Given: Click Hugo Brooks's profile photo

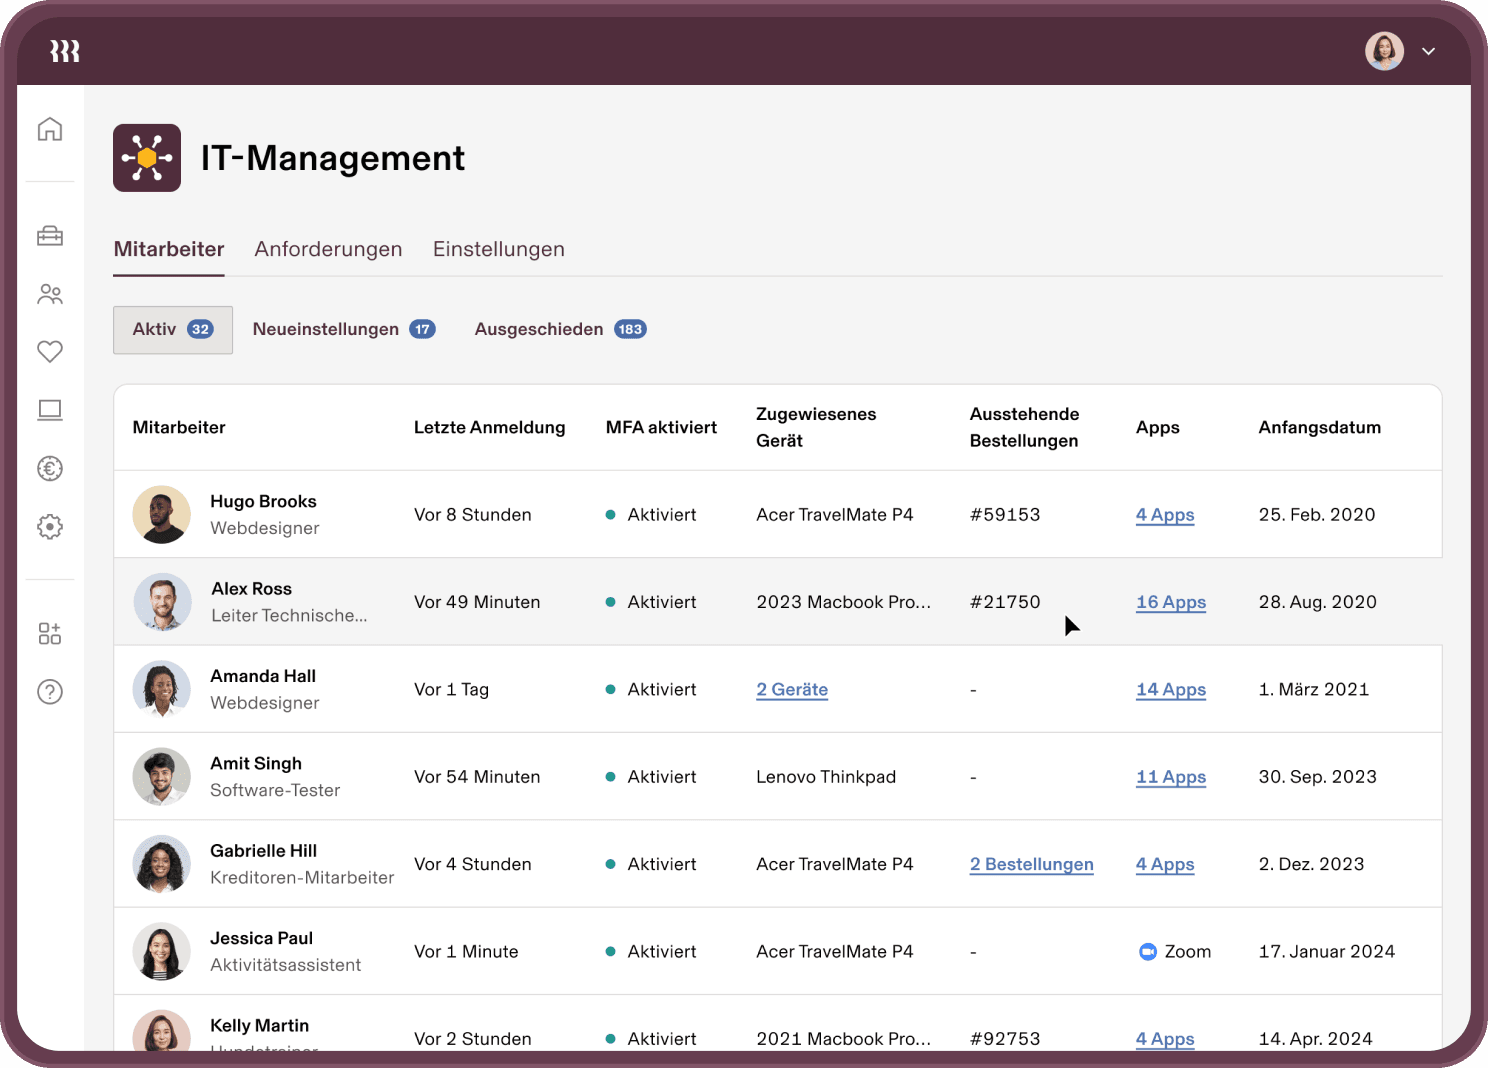Looking at the screenshot, I should [162, 515].
